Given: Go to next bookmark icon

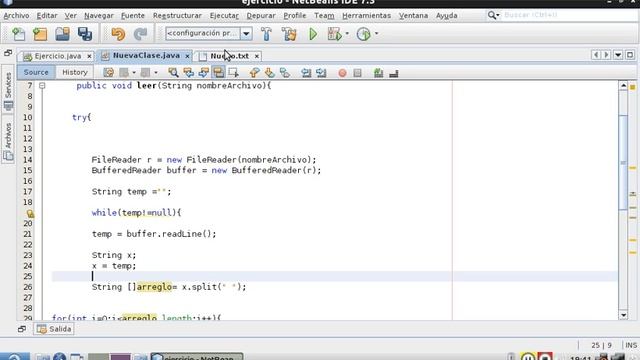Looking at the screenshot, I should pos(269,73).
